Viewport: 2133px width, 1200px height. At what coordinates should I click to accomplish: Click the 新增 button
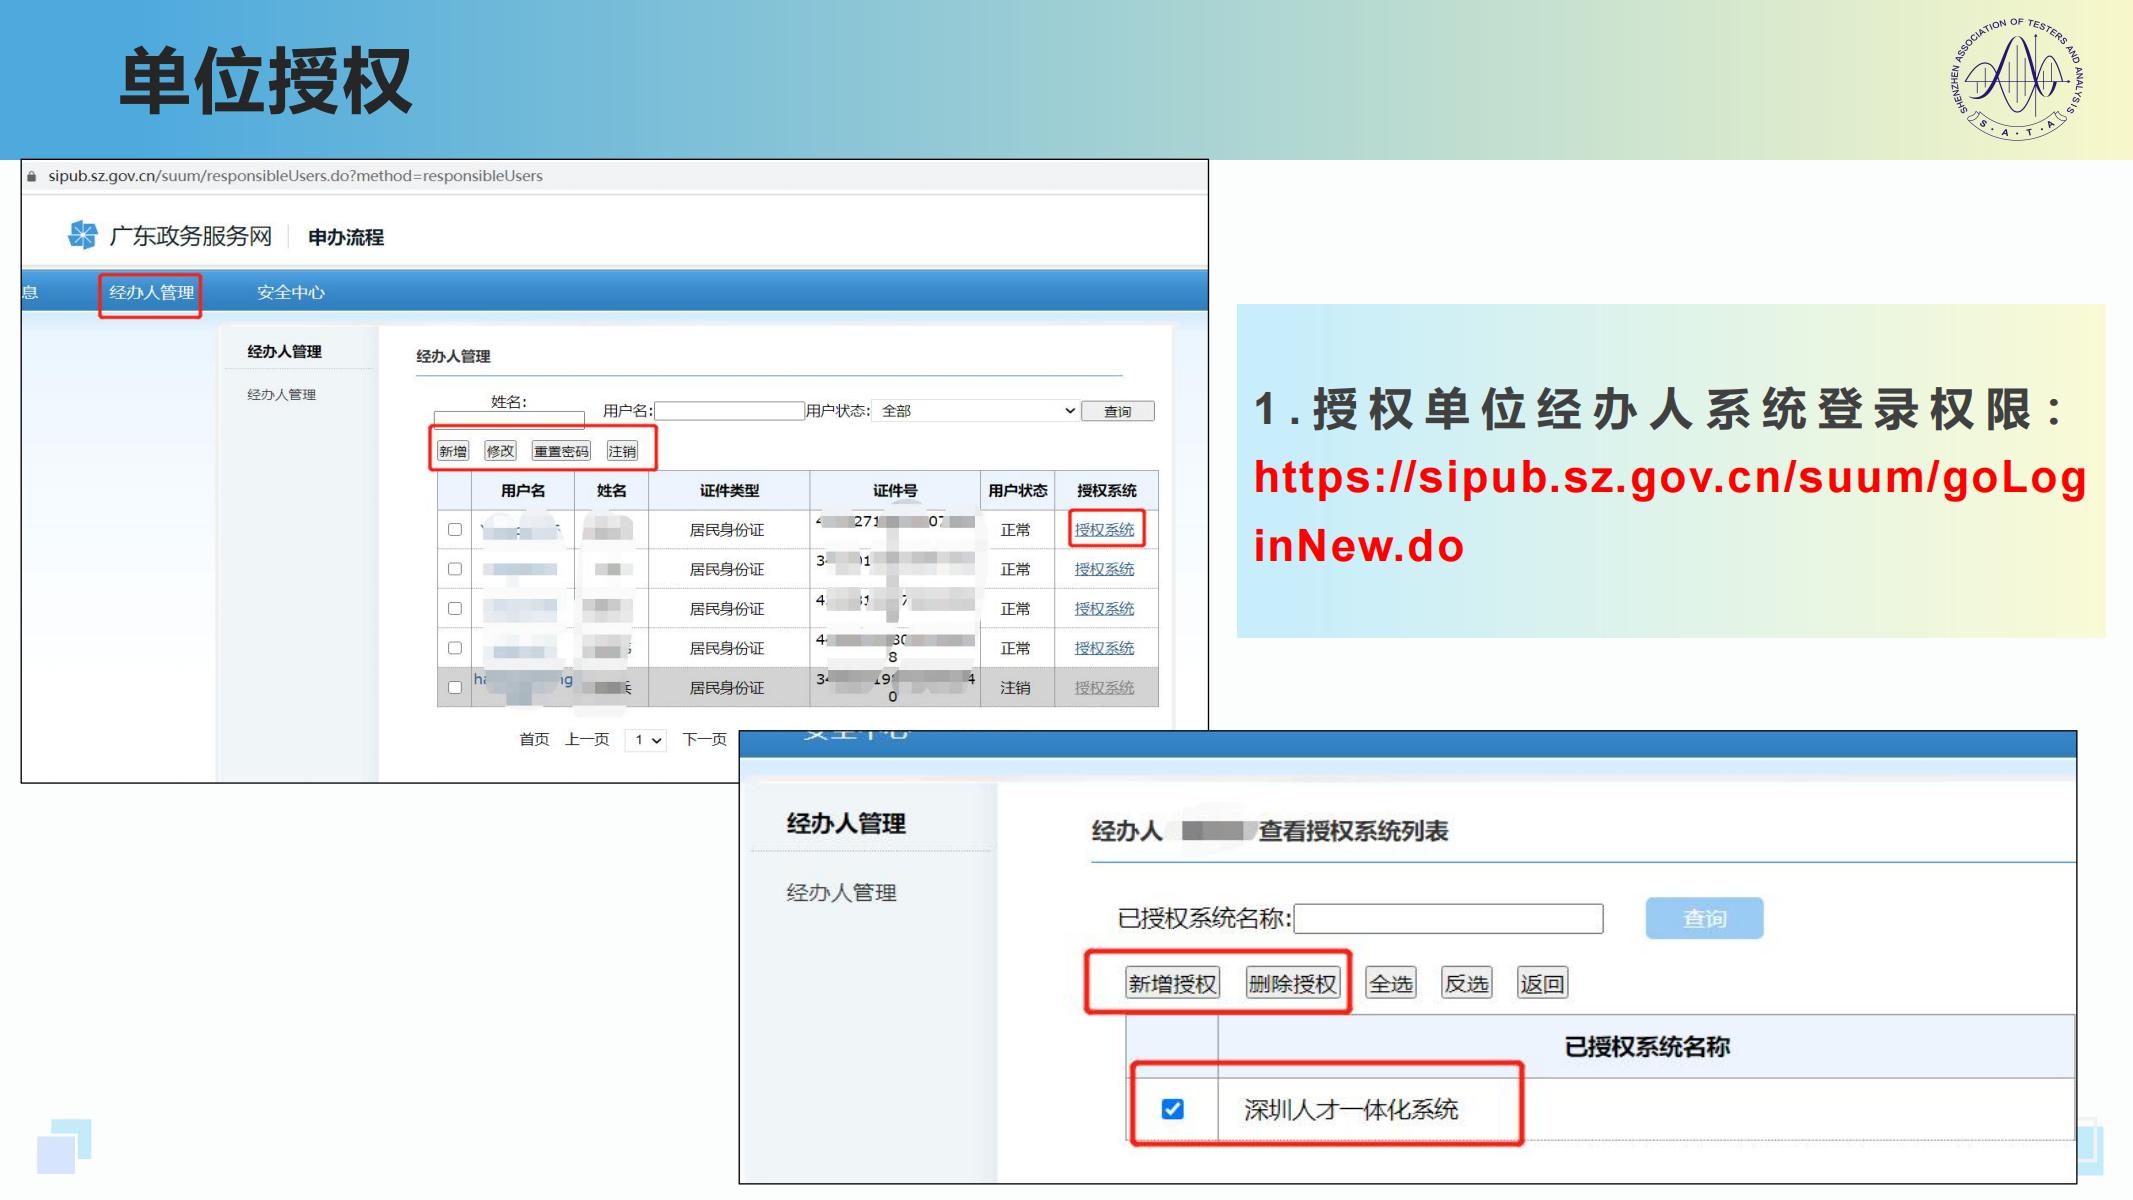pyautogui.click(x=453, y=451)
